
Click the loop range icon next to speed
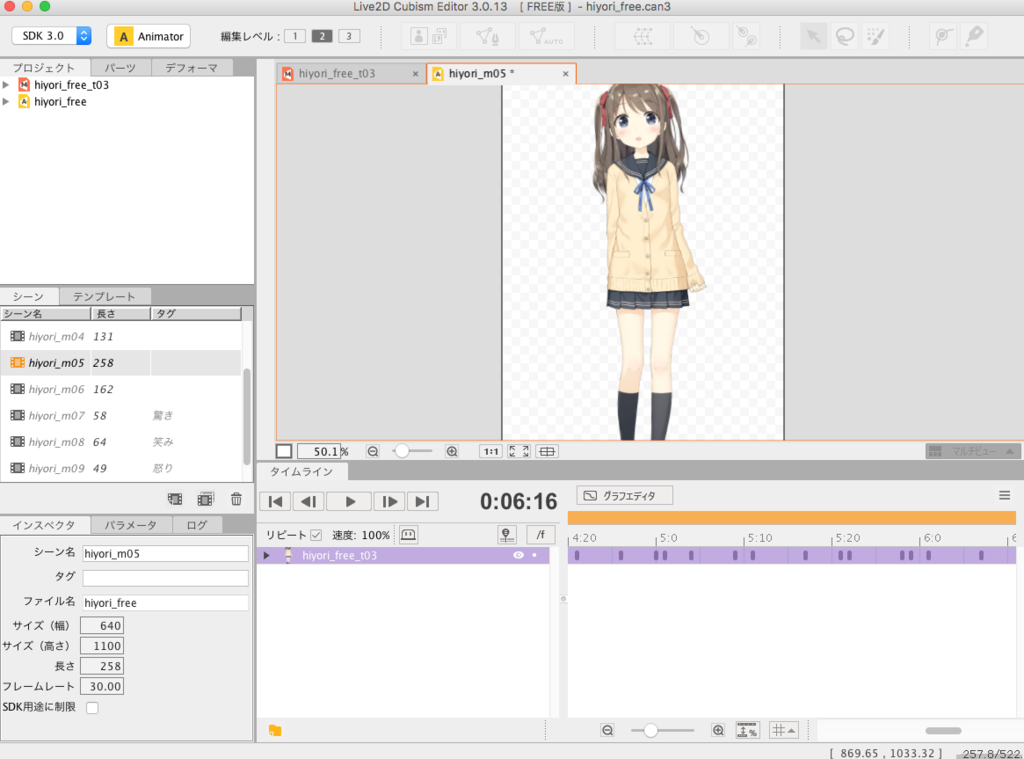pyautogui.click(x=408, y=535)
